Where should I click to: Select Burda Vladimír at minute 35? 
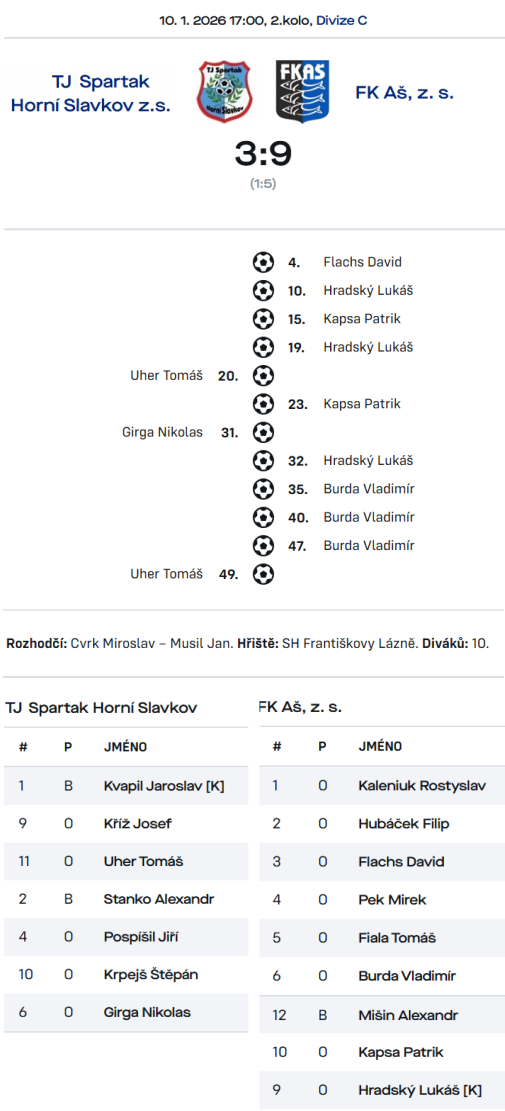[x=369, y=489]
